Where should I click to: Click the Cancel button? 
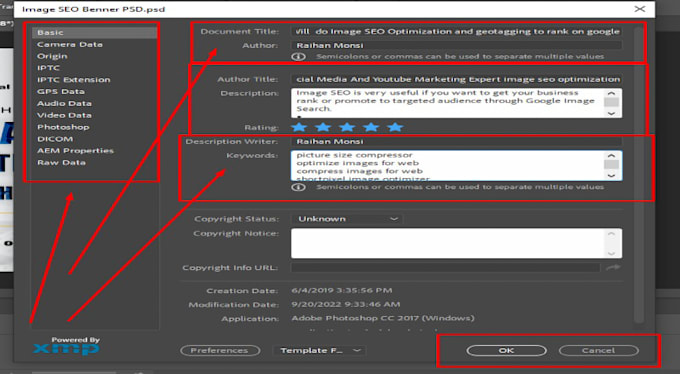pos(598,350)
